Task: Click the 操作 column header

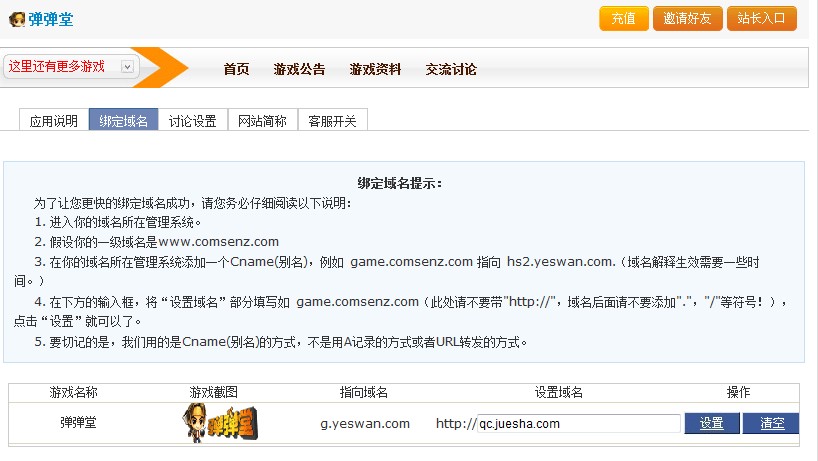Action: [738, 392]
